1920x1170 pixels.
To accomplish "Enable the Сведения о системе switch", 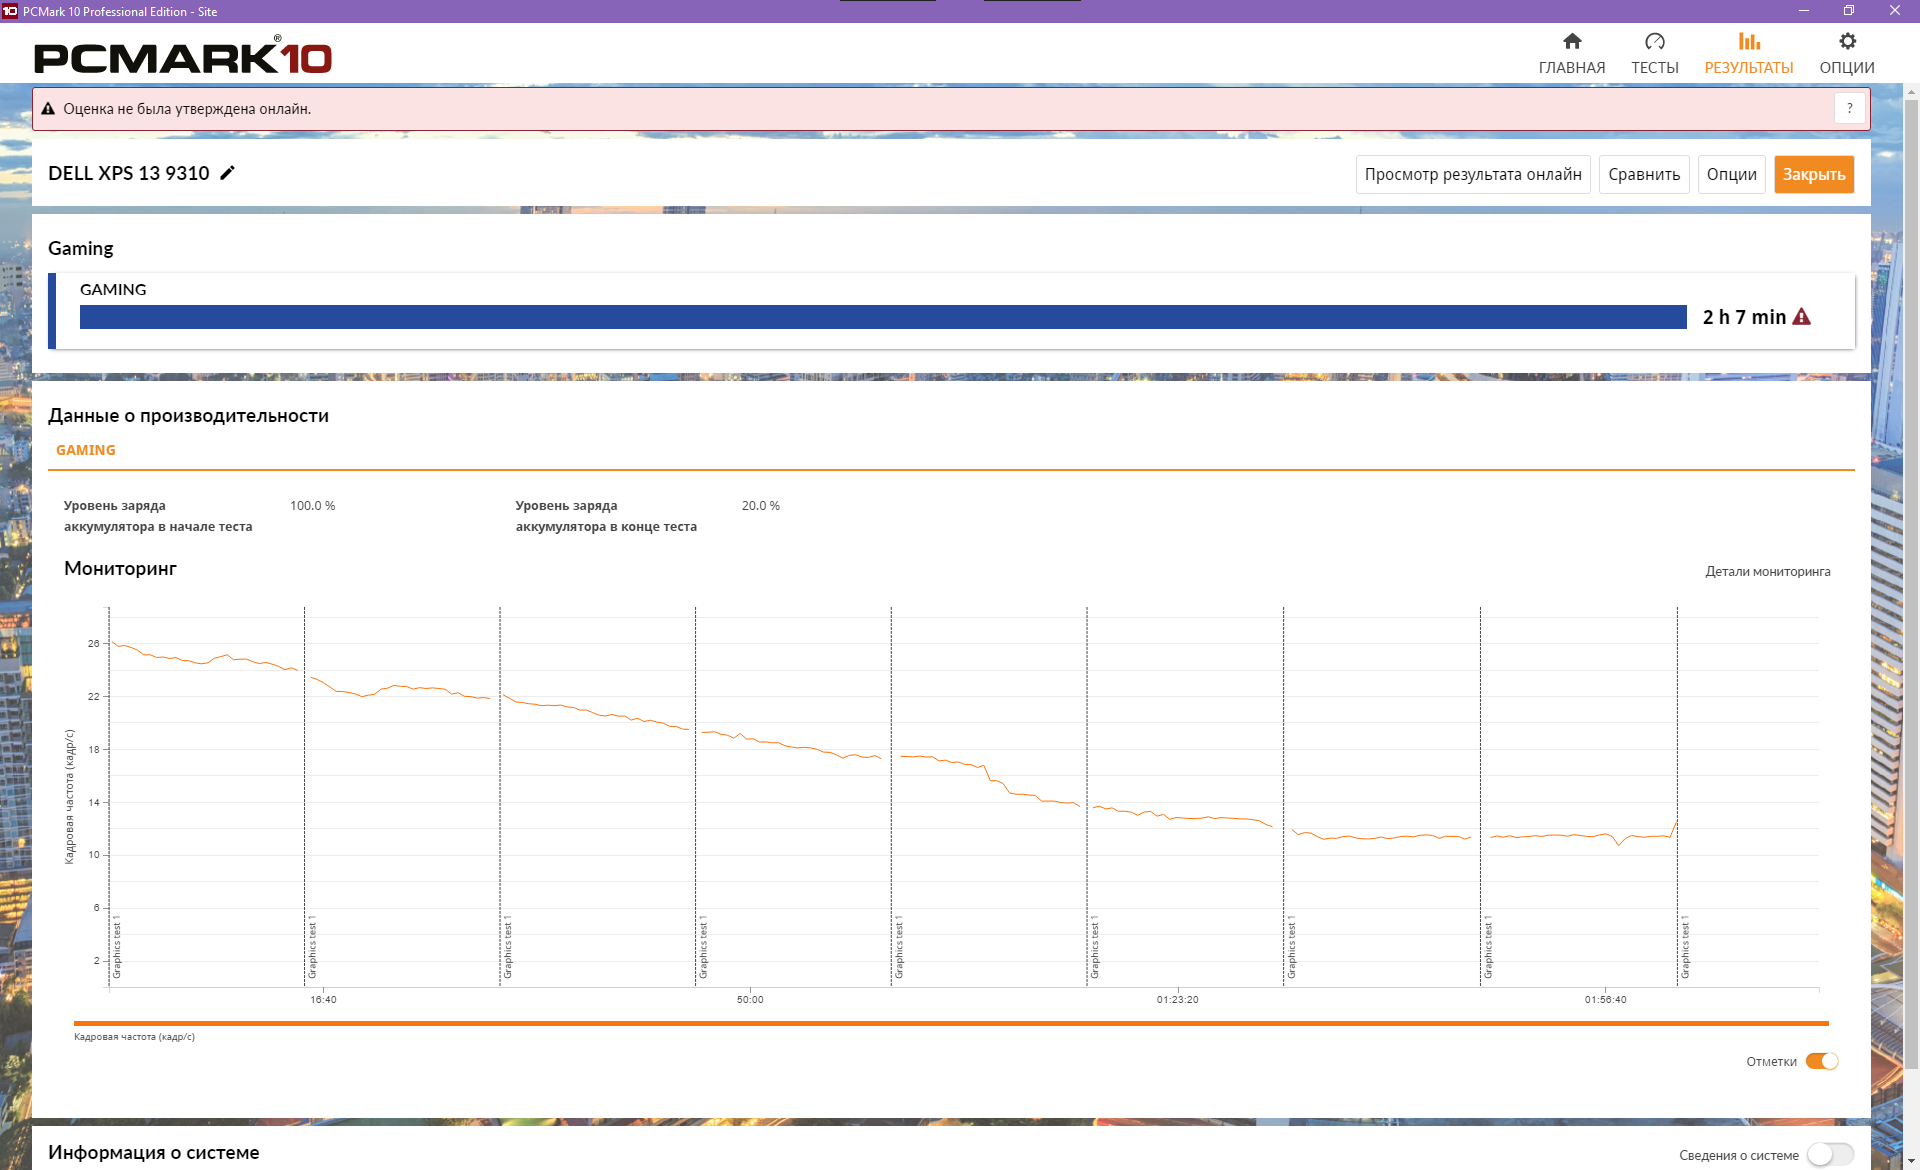I will coord(1829,1154).
